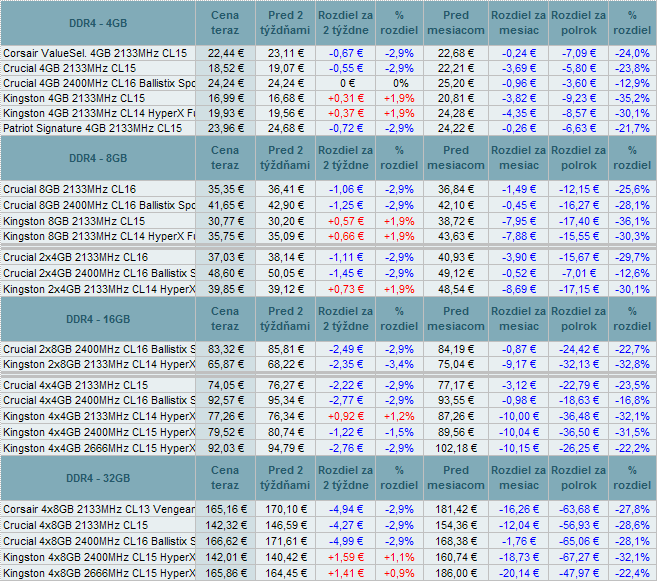Click the red '+0,66 €' difference cell
The height and width of the screenshot is (581, 657).
(346, 236)
